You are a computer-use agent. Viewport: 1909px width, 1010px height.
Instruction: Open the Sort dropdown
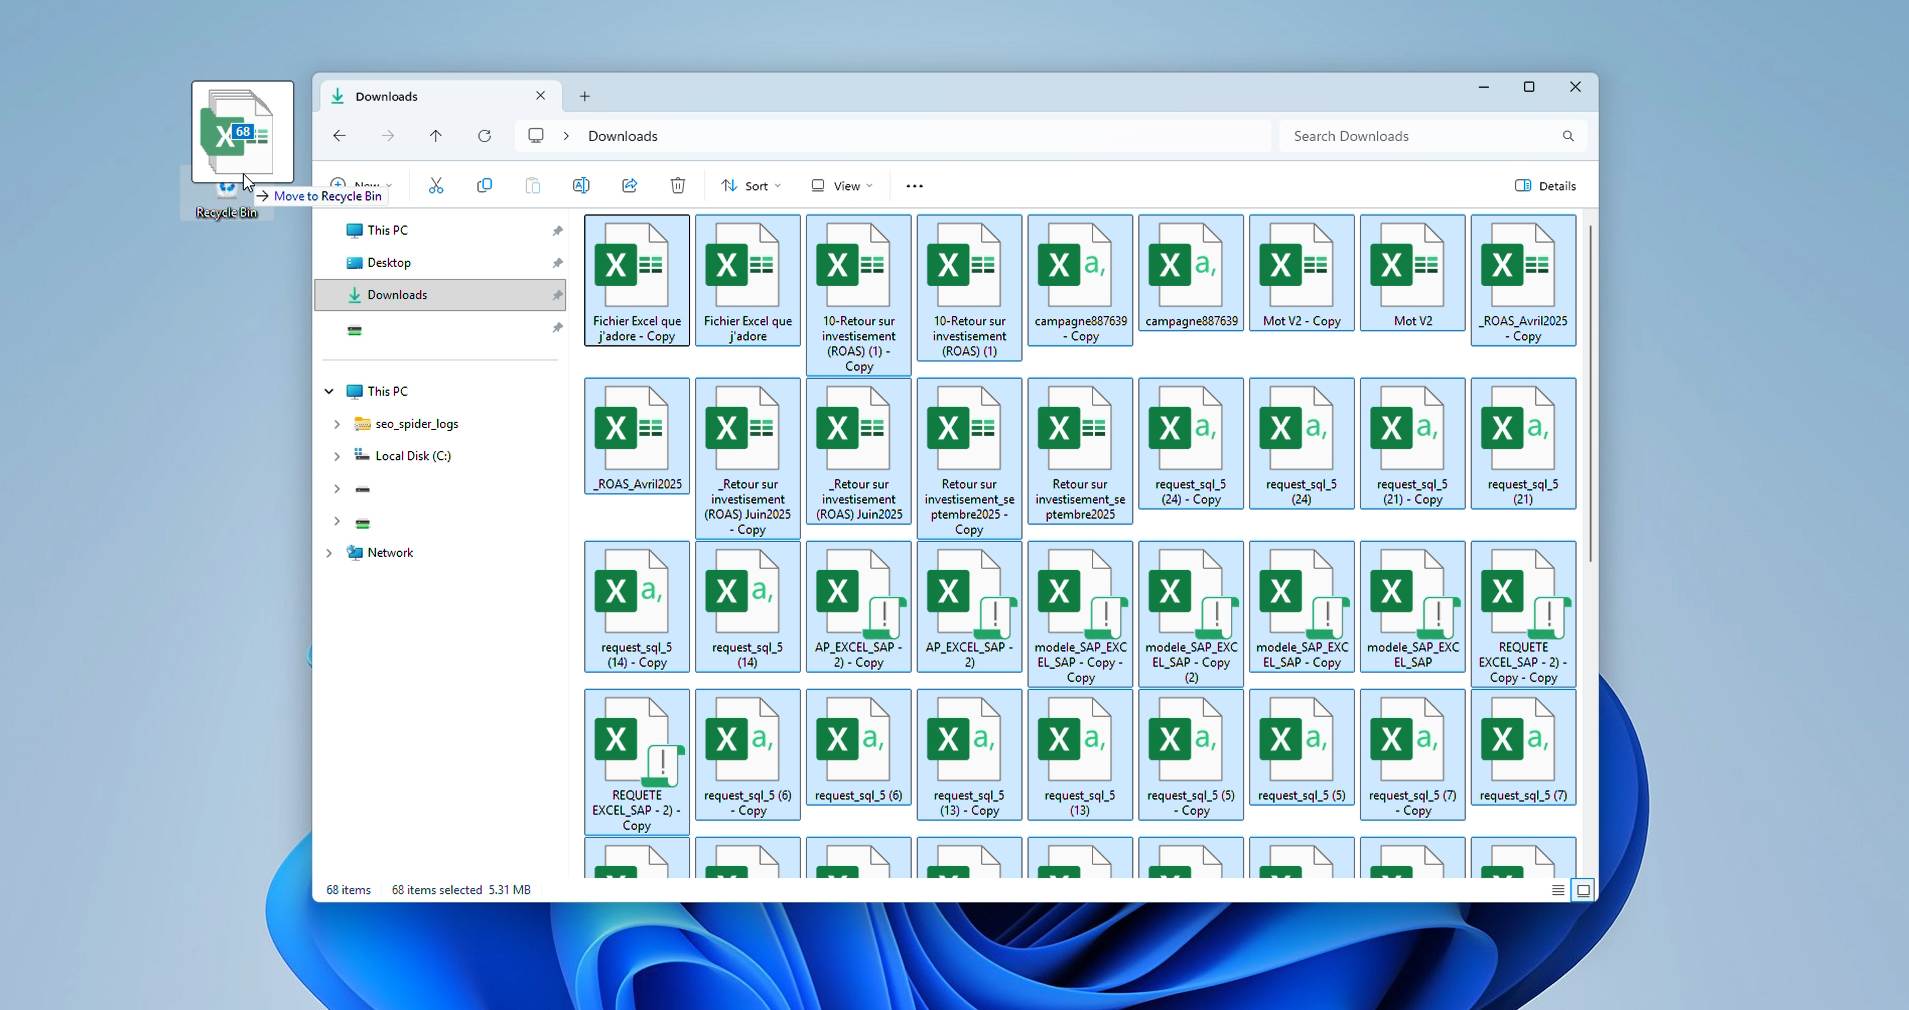[751, 186]
